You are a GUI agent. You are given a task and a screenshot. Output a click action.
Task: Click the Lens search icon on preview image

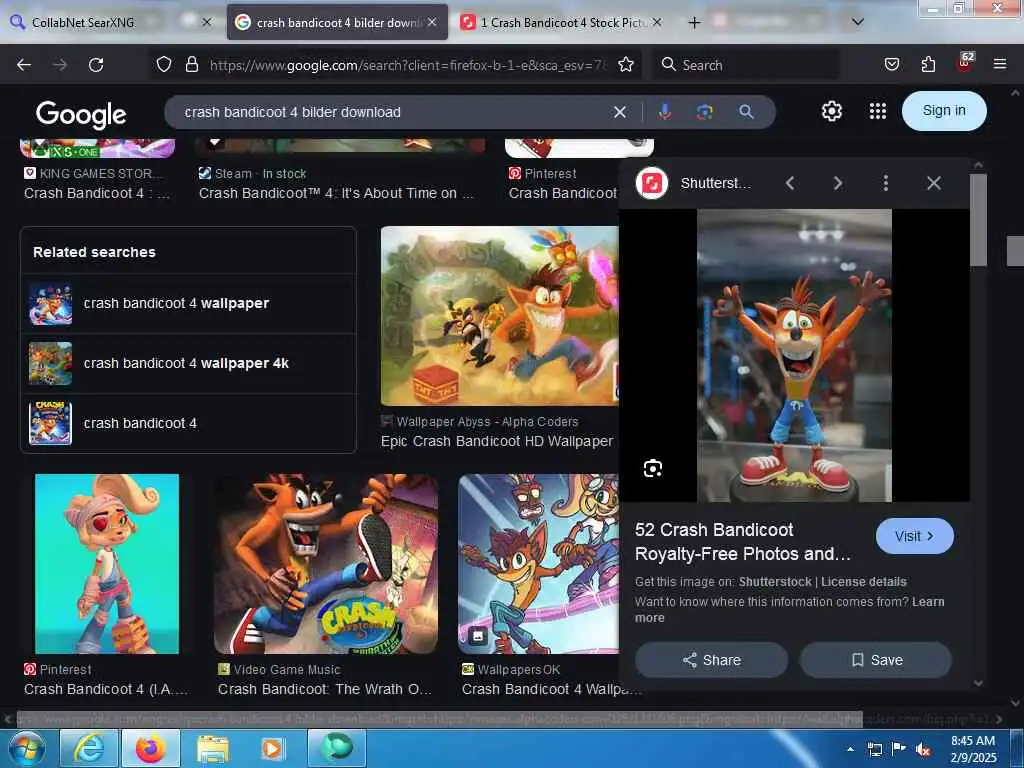pyautogui.click(x=652, y=468)
